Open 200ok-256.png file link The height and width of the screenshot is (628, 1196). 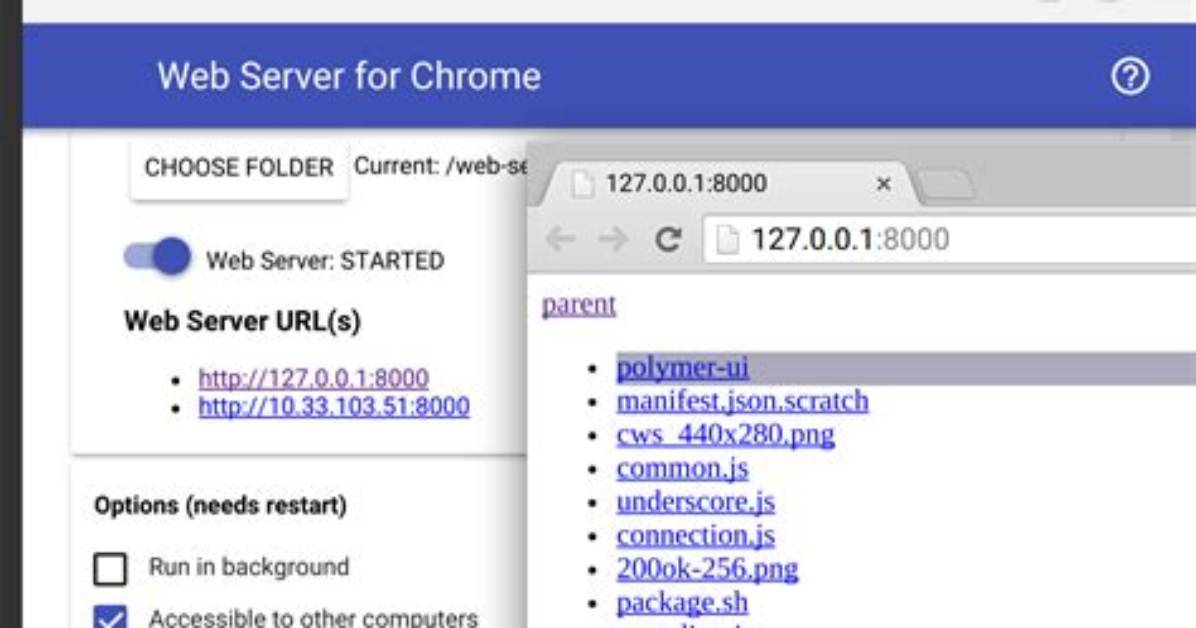pos(707,569)
